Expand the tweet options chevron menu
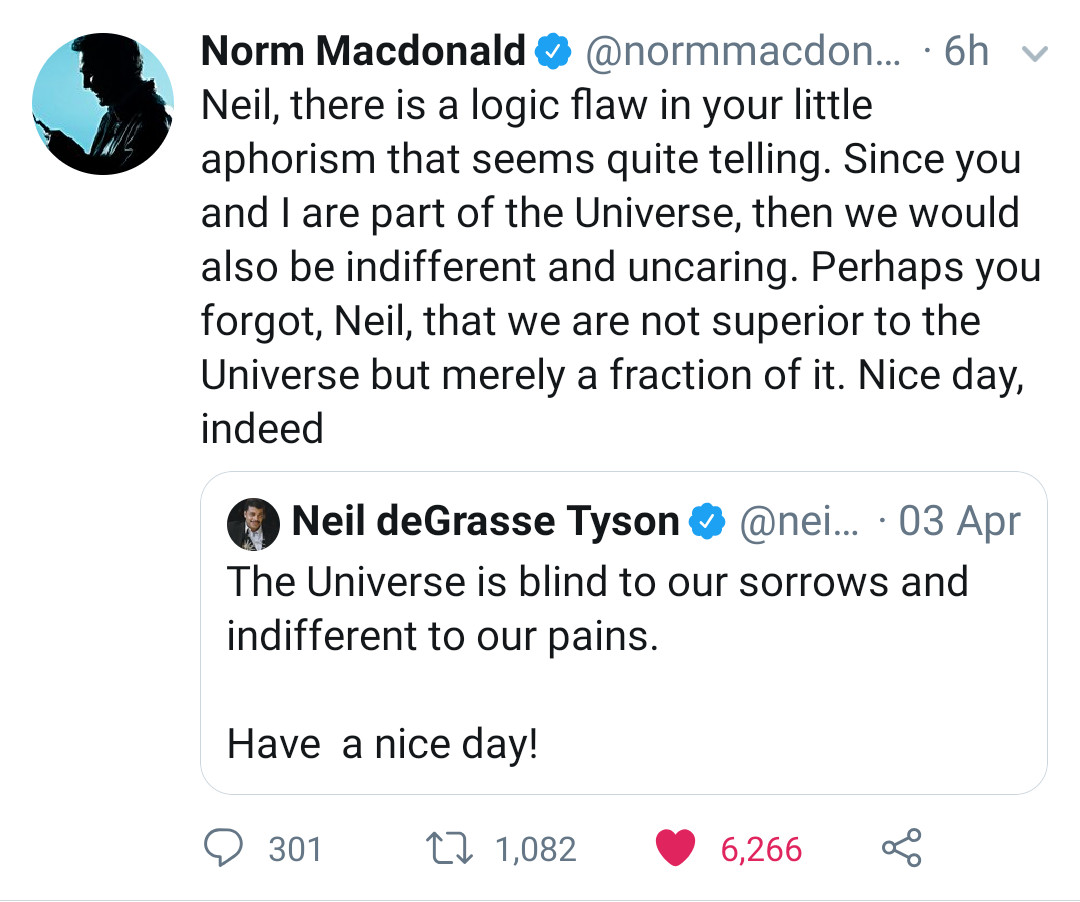The width and height of the screenshot is (1080, 902). click(1035, 54)
